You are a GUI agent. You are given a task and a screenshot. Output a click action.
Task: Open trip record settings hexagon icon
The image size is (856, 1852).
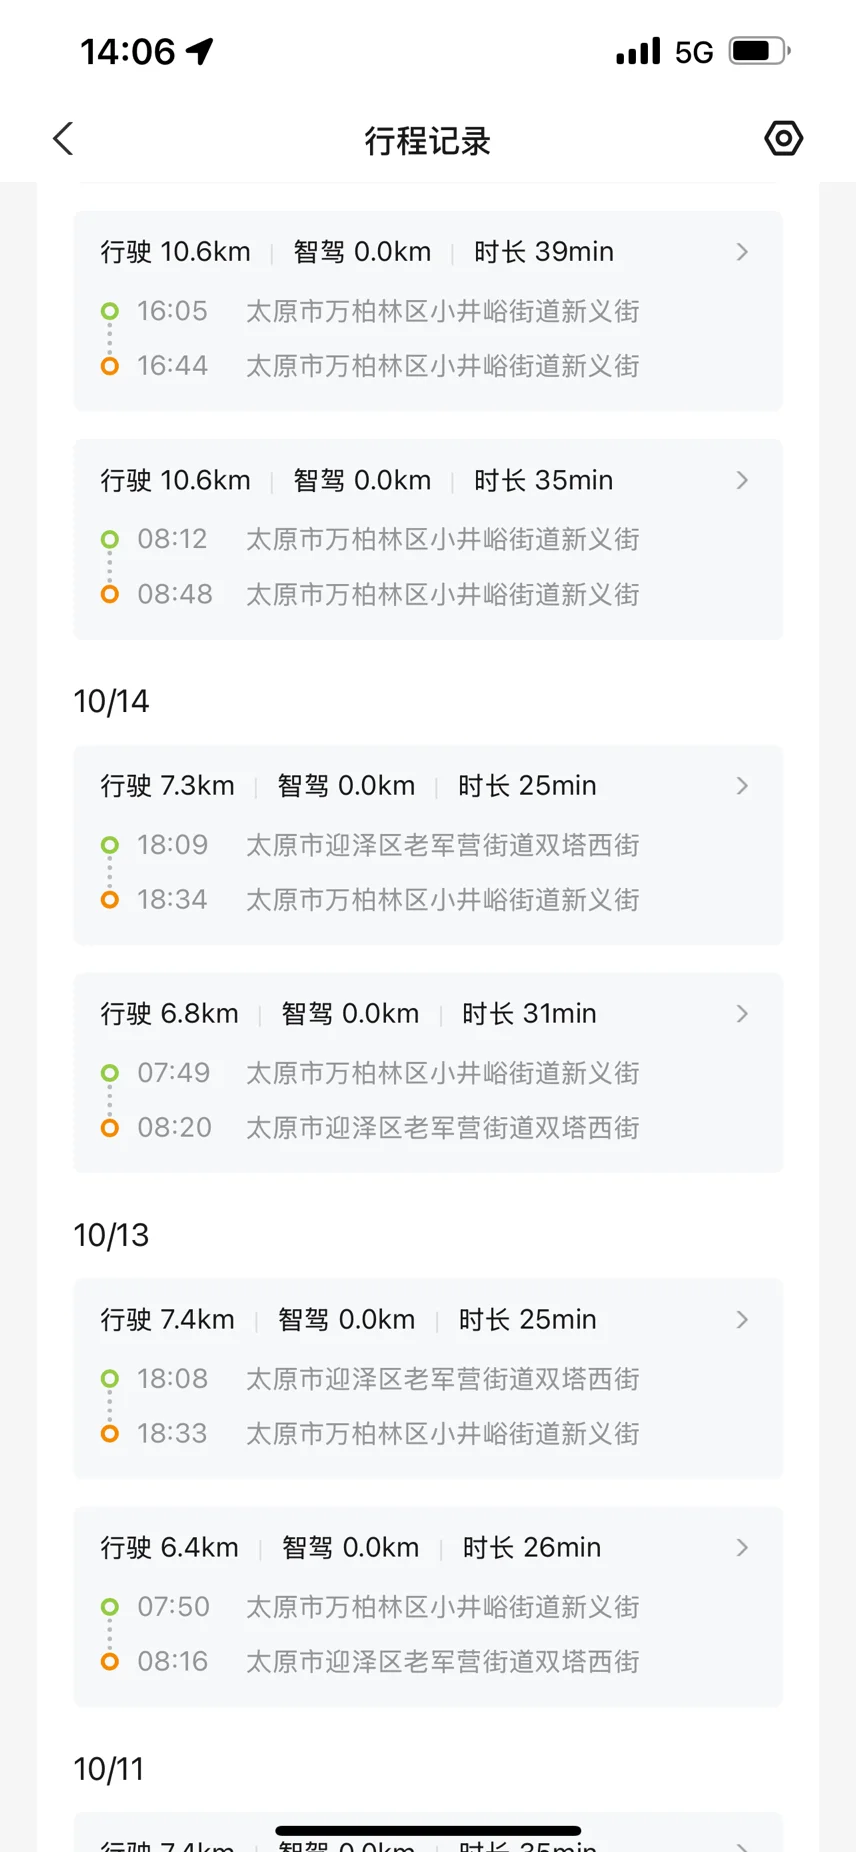pos(783,139)
